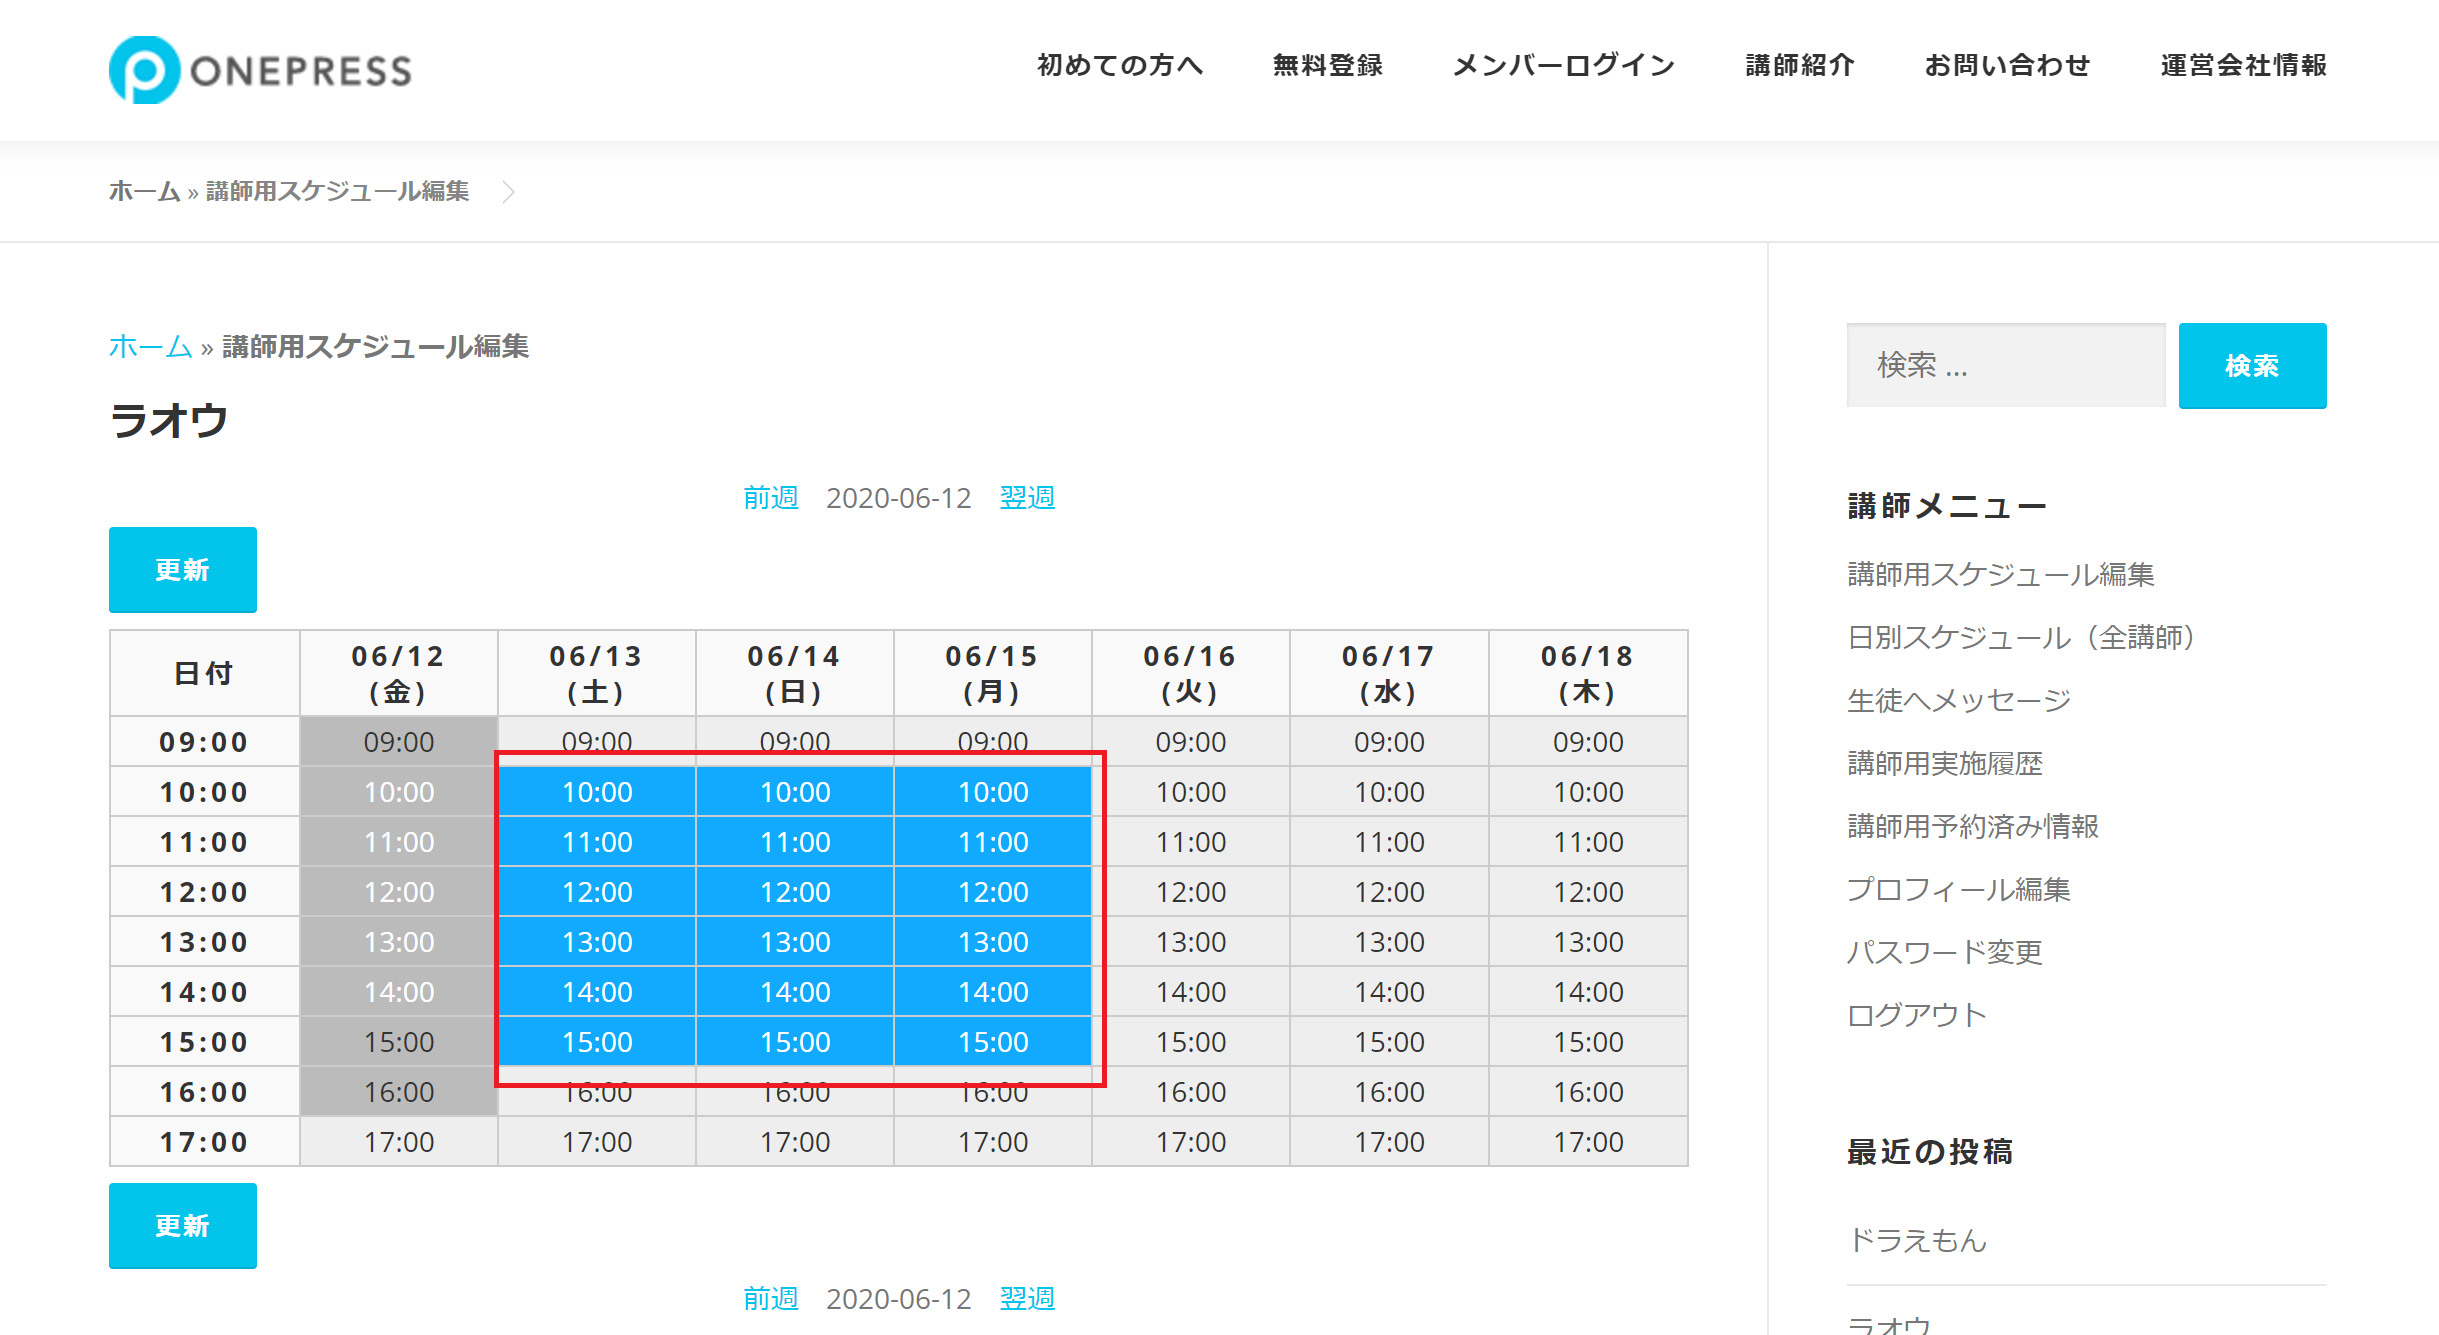The height and width of the screenshot is (1335, 2439).
Task: Click the upper 2020-06-12 date text
Action: (x=898, y=497)
